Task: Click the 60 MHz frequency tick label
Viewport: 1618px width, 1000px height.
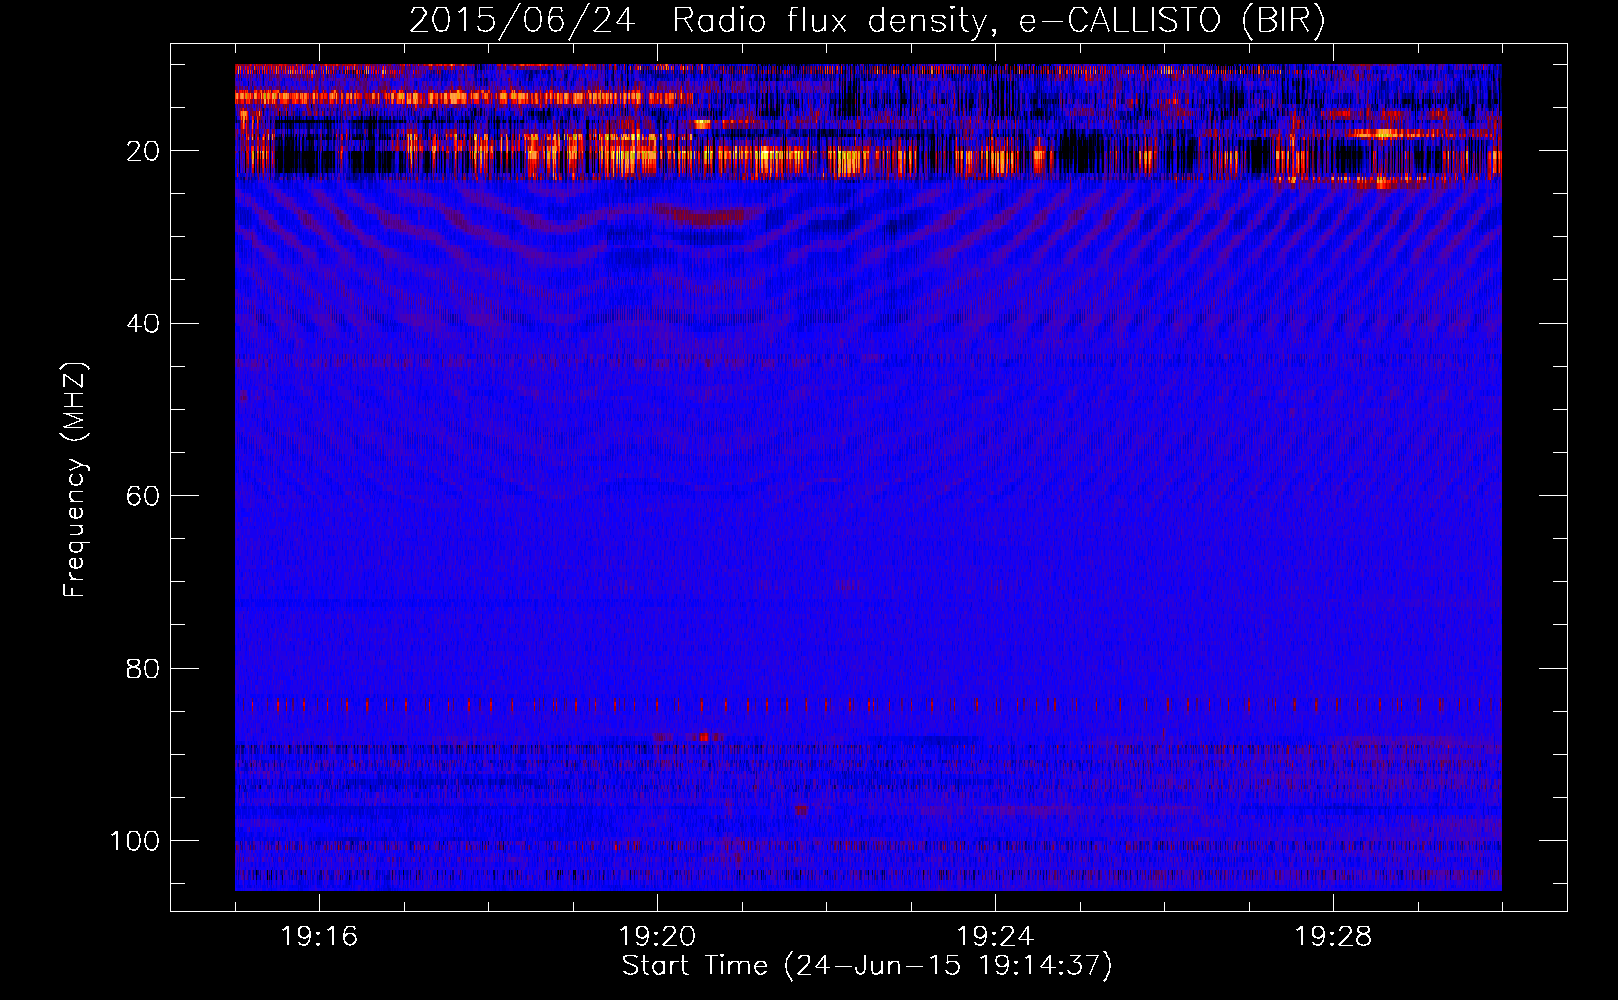Action: 143,496
